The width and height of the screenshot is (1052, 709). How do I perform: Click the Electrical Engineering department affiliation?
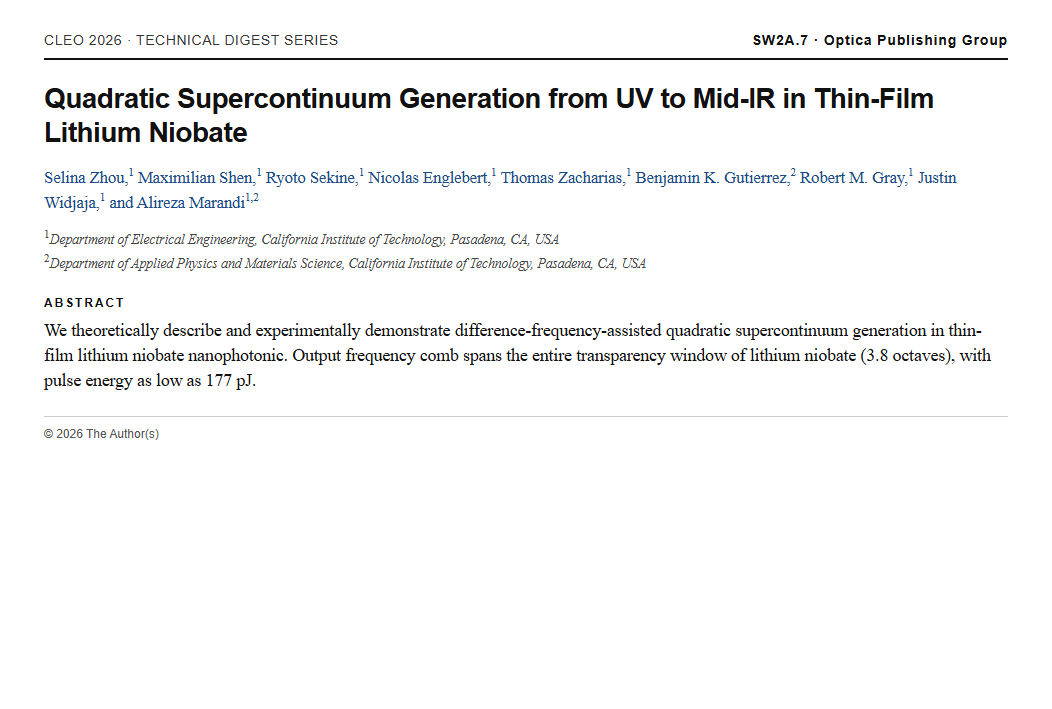tap(302, 239)
